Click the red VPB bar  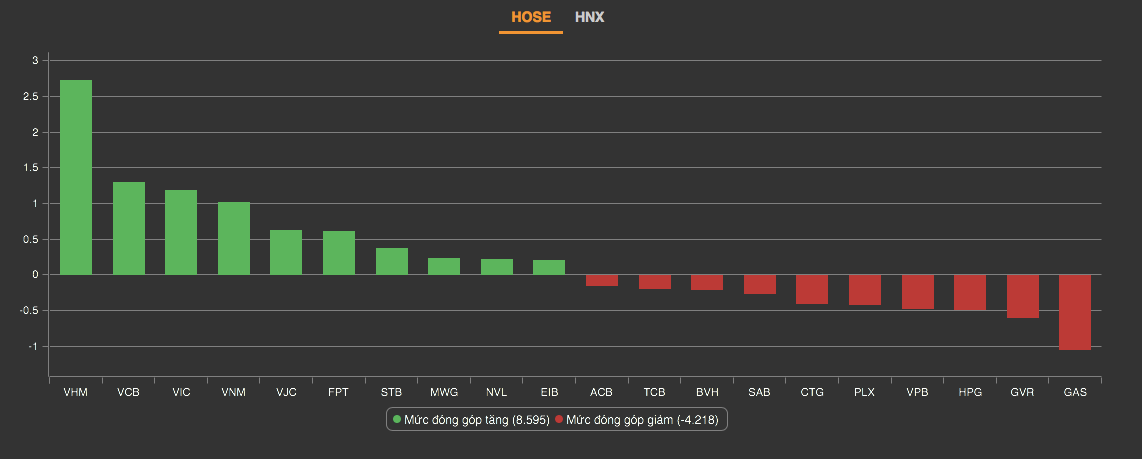(x=917, y=292)
